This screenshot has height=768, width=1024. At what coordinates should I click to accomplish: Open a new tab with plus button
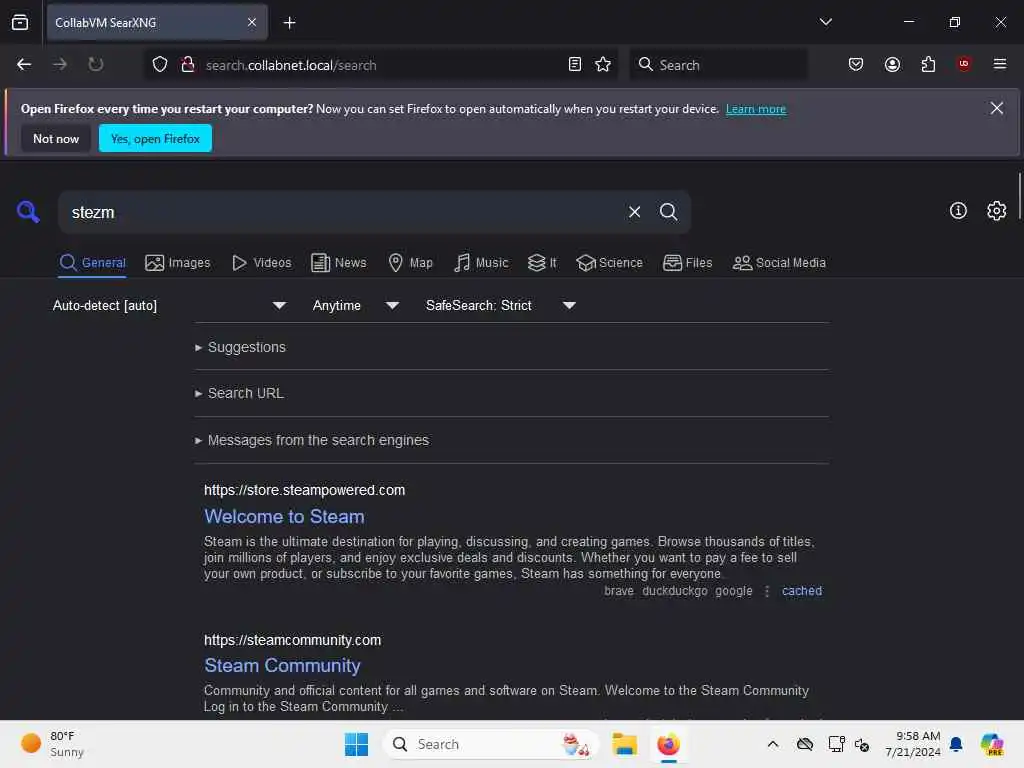289,23
